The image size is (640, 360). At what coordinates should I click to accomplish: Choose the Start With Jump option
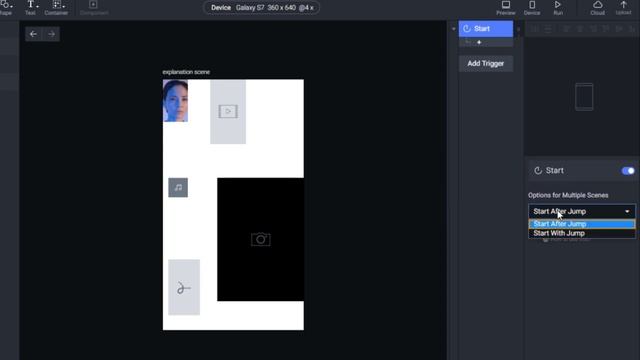582,233
